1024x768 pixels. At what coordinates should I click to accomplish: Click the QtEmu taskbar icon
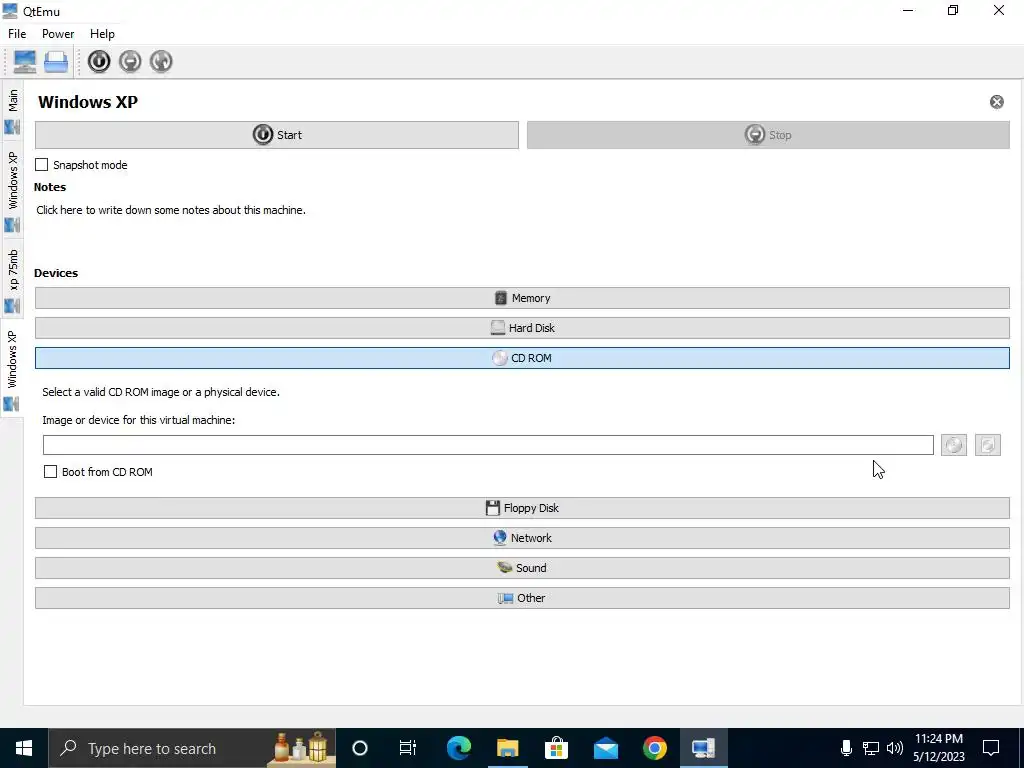coord(703,748)
